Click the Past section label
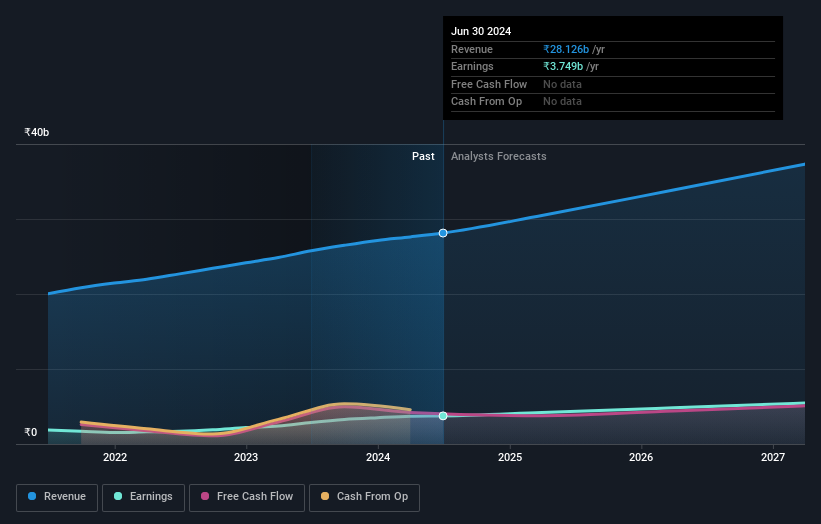 (x=423, y=157)
